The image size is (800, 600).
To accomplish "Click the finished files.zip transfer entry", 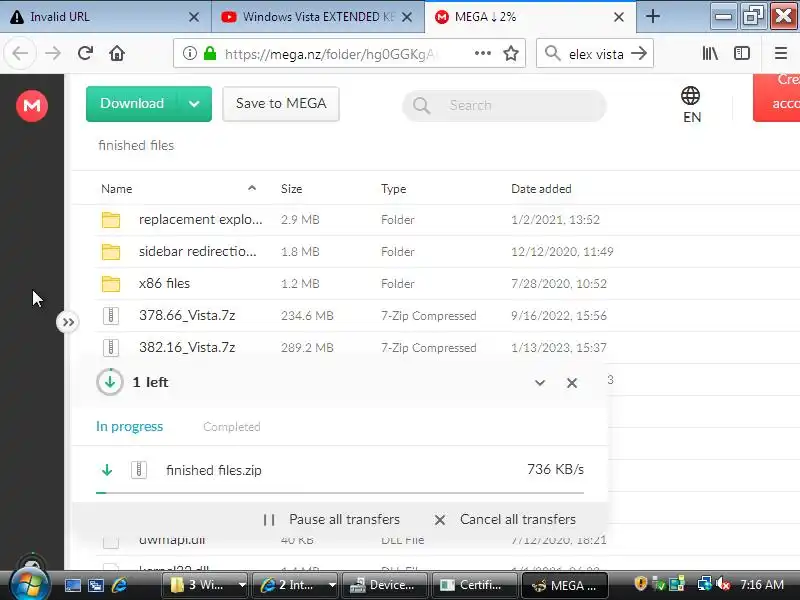I will coord(340,470).
